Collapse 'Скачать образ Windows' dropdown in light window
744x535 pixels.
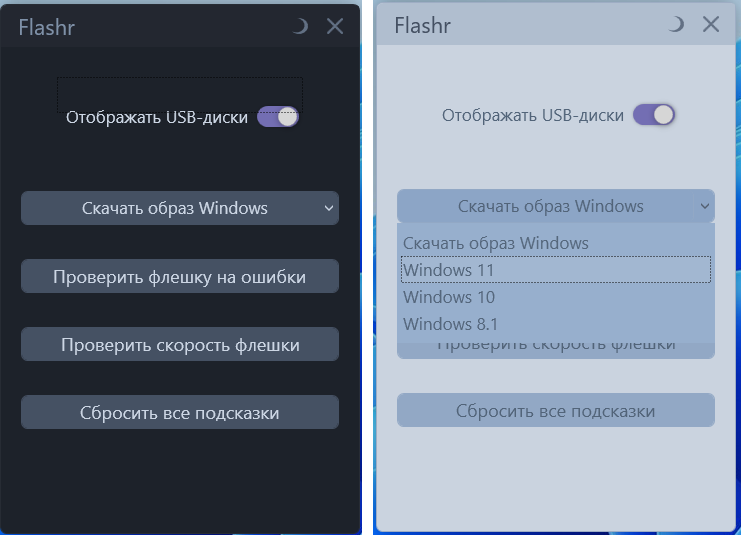[556, 206]
